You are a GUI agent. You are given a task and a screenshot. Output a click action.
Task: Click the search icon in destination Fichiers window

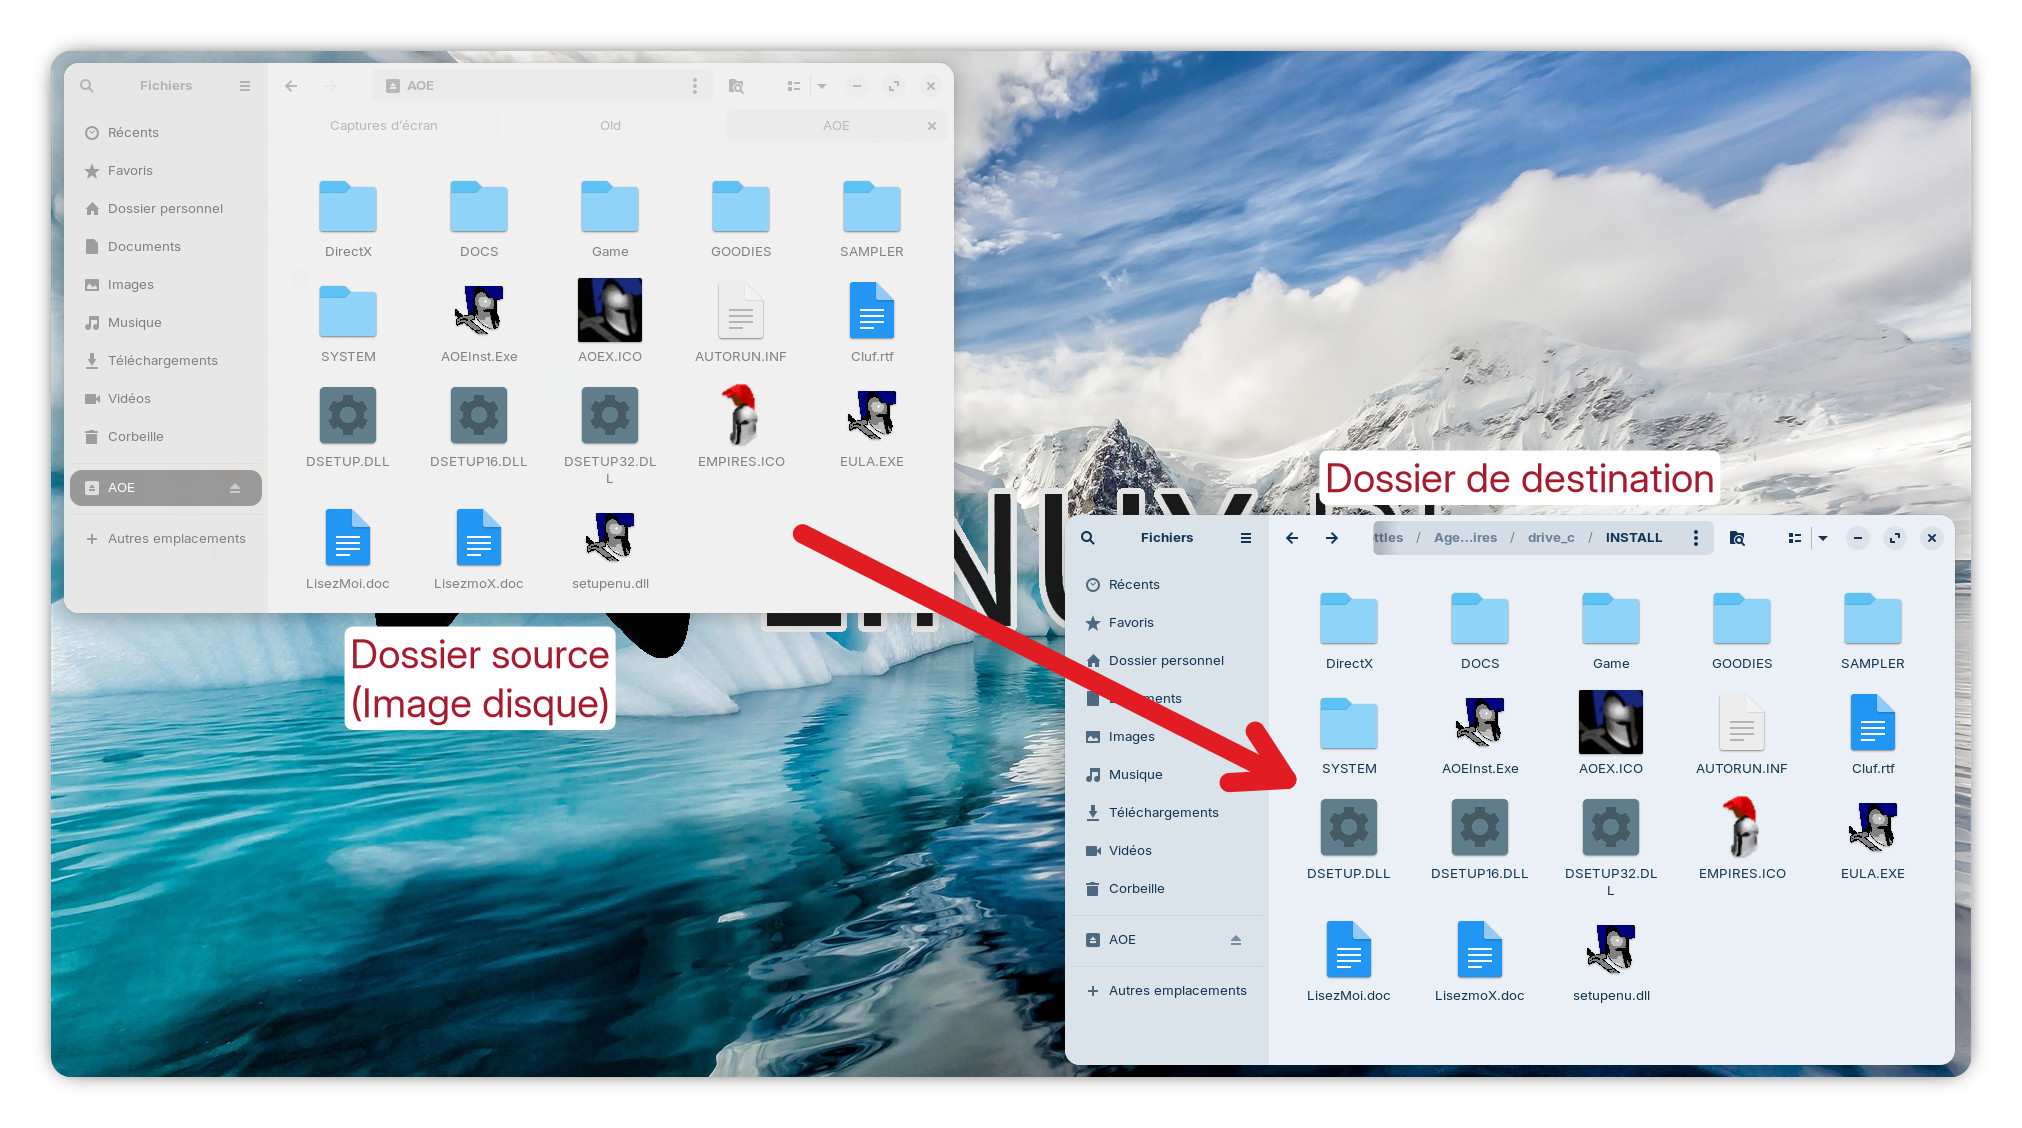click(1088, 538)
